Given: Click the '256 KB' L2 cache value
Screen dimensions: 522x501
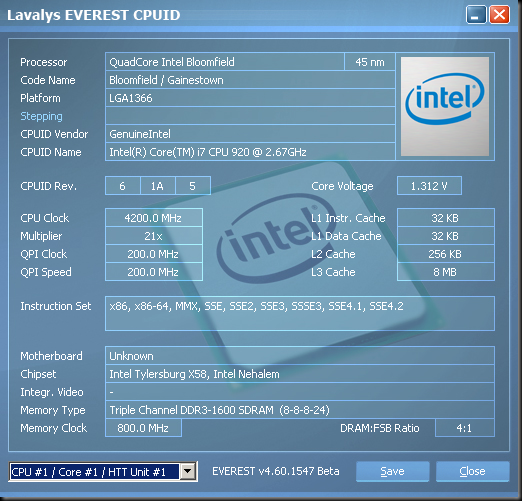Looking at the screenshot, I should pyautogui.click(x=446, y=254).
